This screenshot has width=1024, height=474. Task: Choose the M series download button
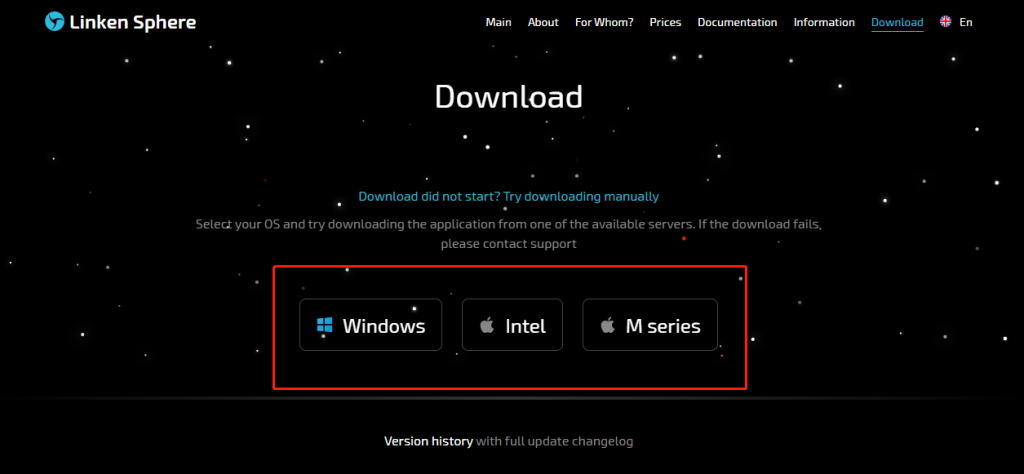[x=650, y=325]
